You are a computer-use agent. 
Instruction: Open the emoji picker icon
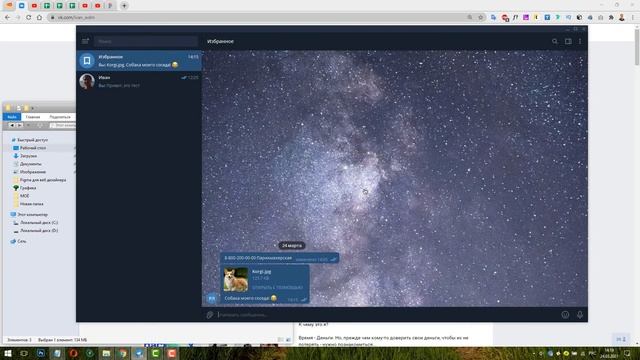(x=565, y=315)
